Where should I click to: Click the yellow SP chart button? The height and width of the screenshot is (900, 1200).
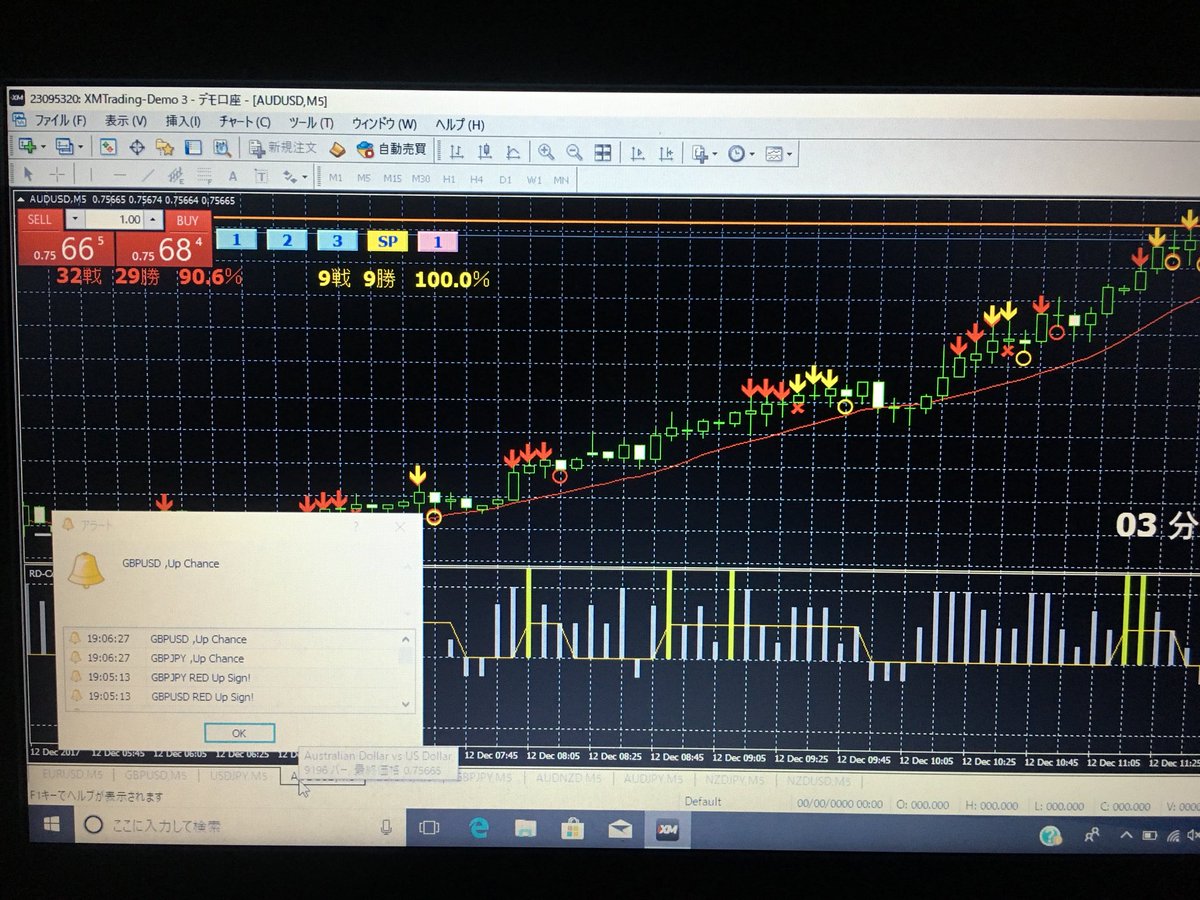[x=387, y=241]
